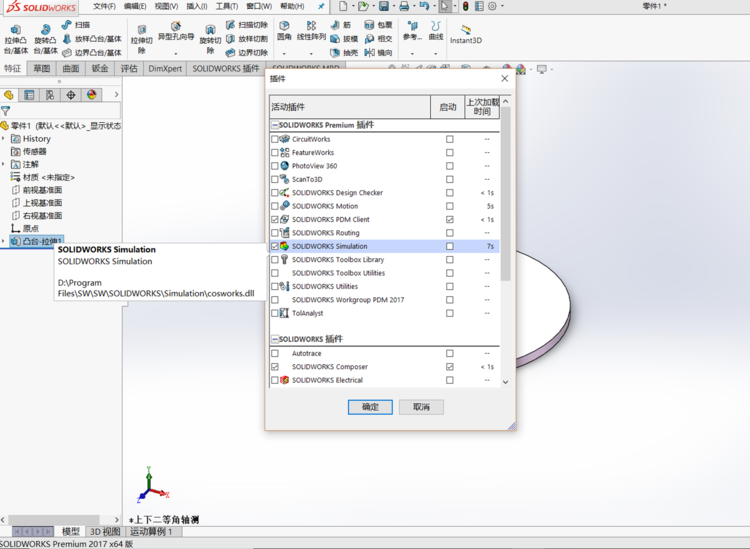Open the 圆角 fillet dropdown arrow
750x549 pixels.
coord(284,54)
